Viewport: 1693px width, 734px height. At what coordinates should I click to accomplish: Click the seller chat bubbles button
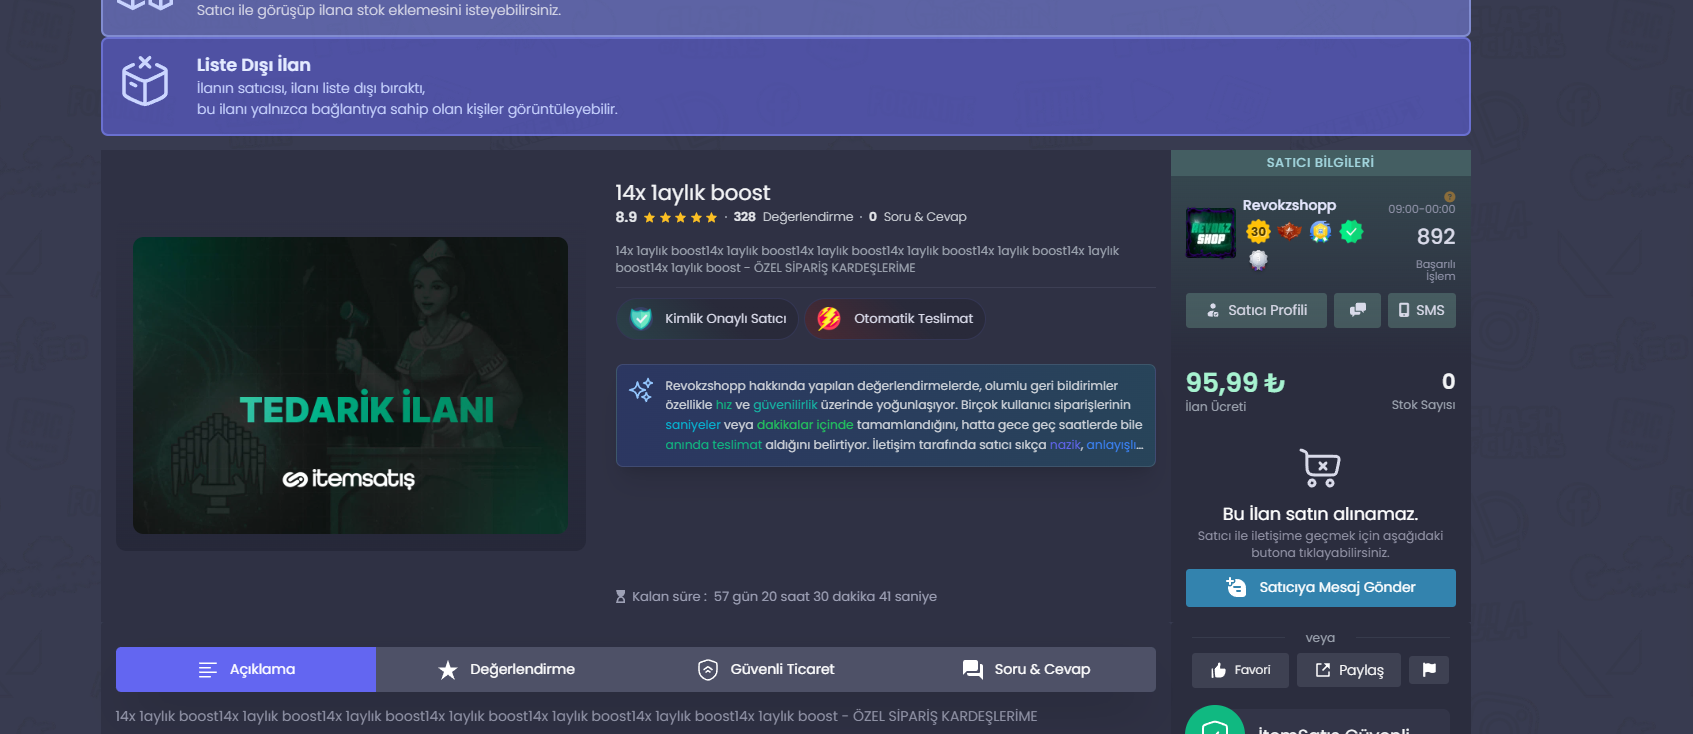click(1357, 310)
